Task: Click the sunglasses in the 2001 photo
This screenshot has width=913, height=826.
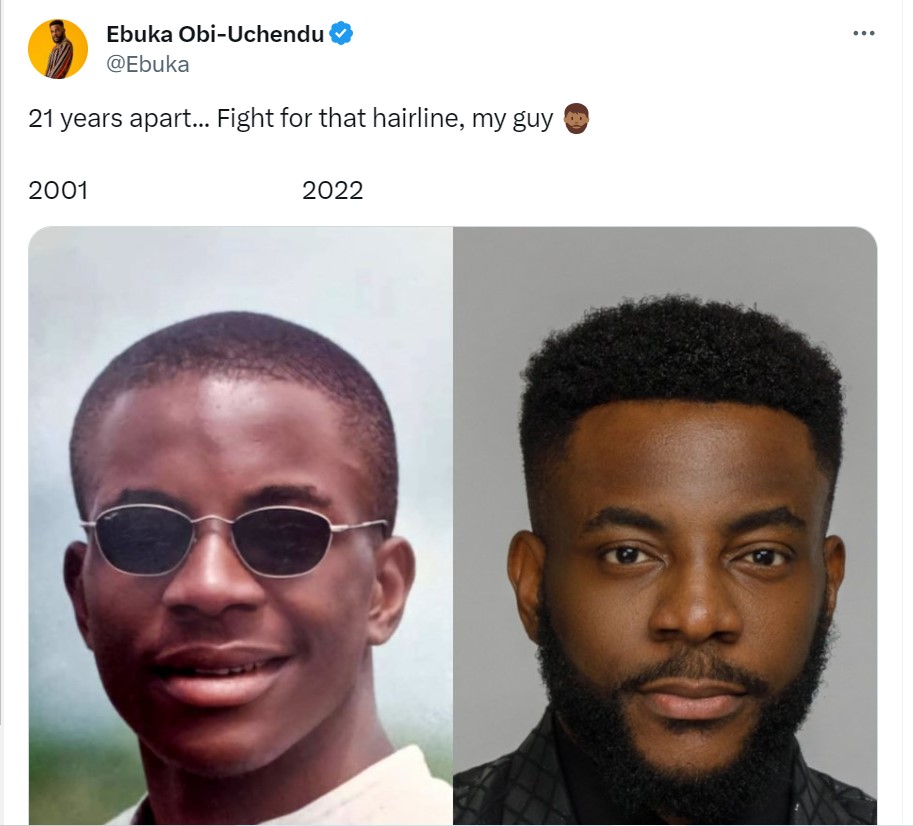Action: pyautogui.click(x=233, y=538)
